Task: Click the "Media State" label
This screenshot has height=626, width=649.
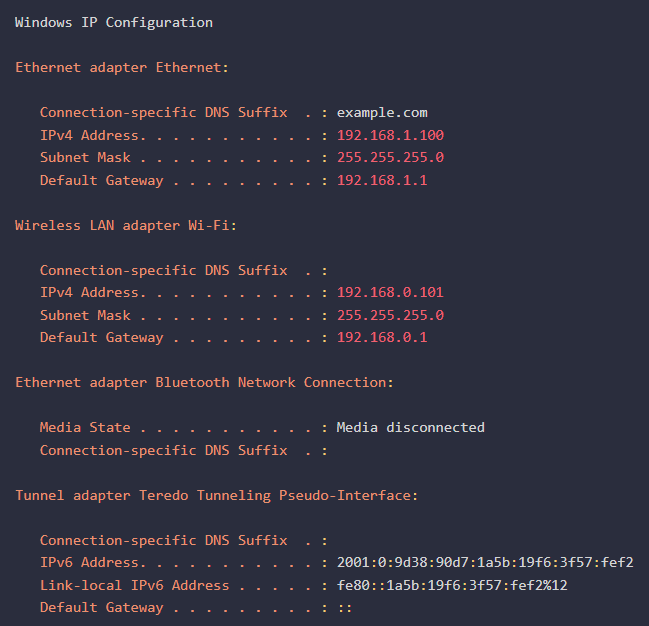Action: tap(85, 427)
